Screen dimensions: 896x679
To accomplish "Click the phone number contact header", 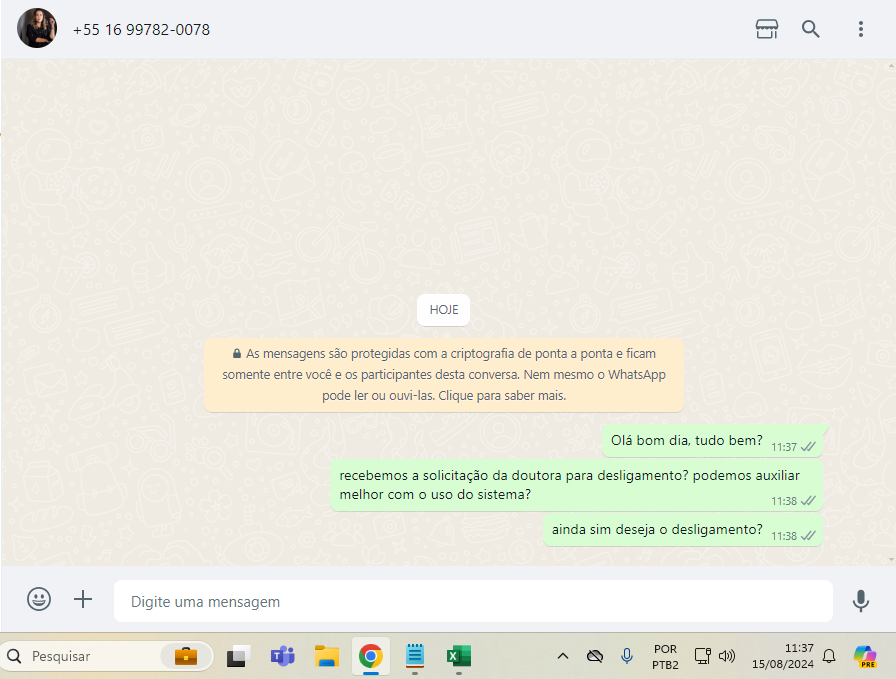I will pyautogui.click(x=141, y=30).
